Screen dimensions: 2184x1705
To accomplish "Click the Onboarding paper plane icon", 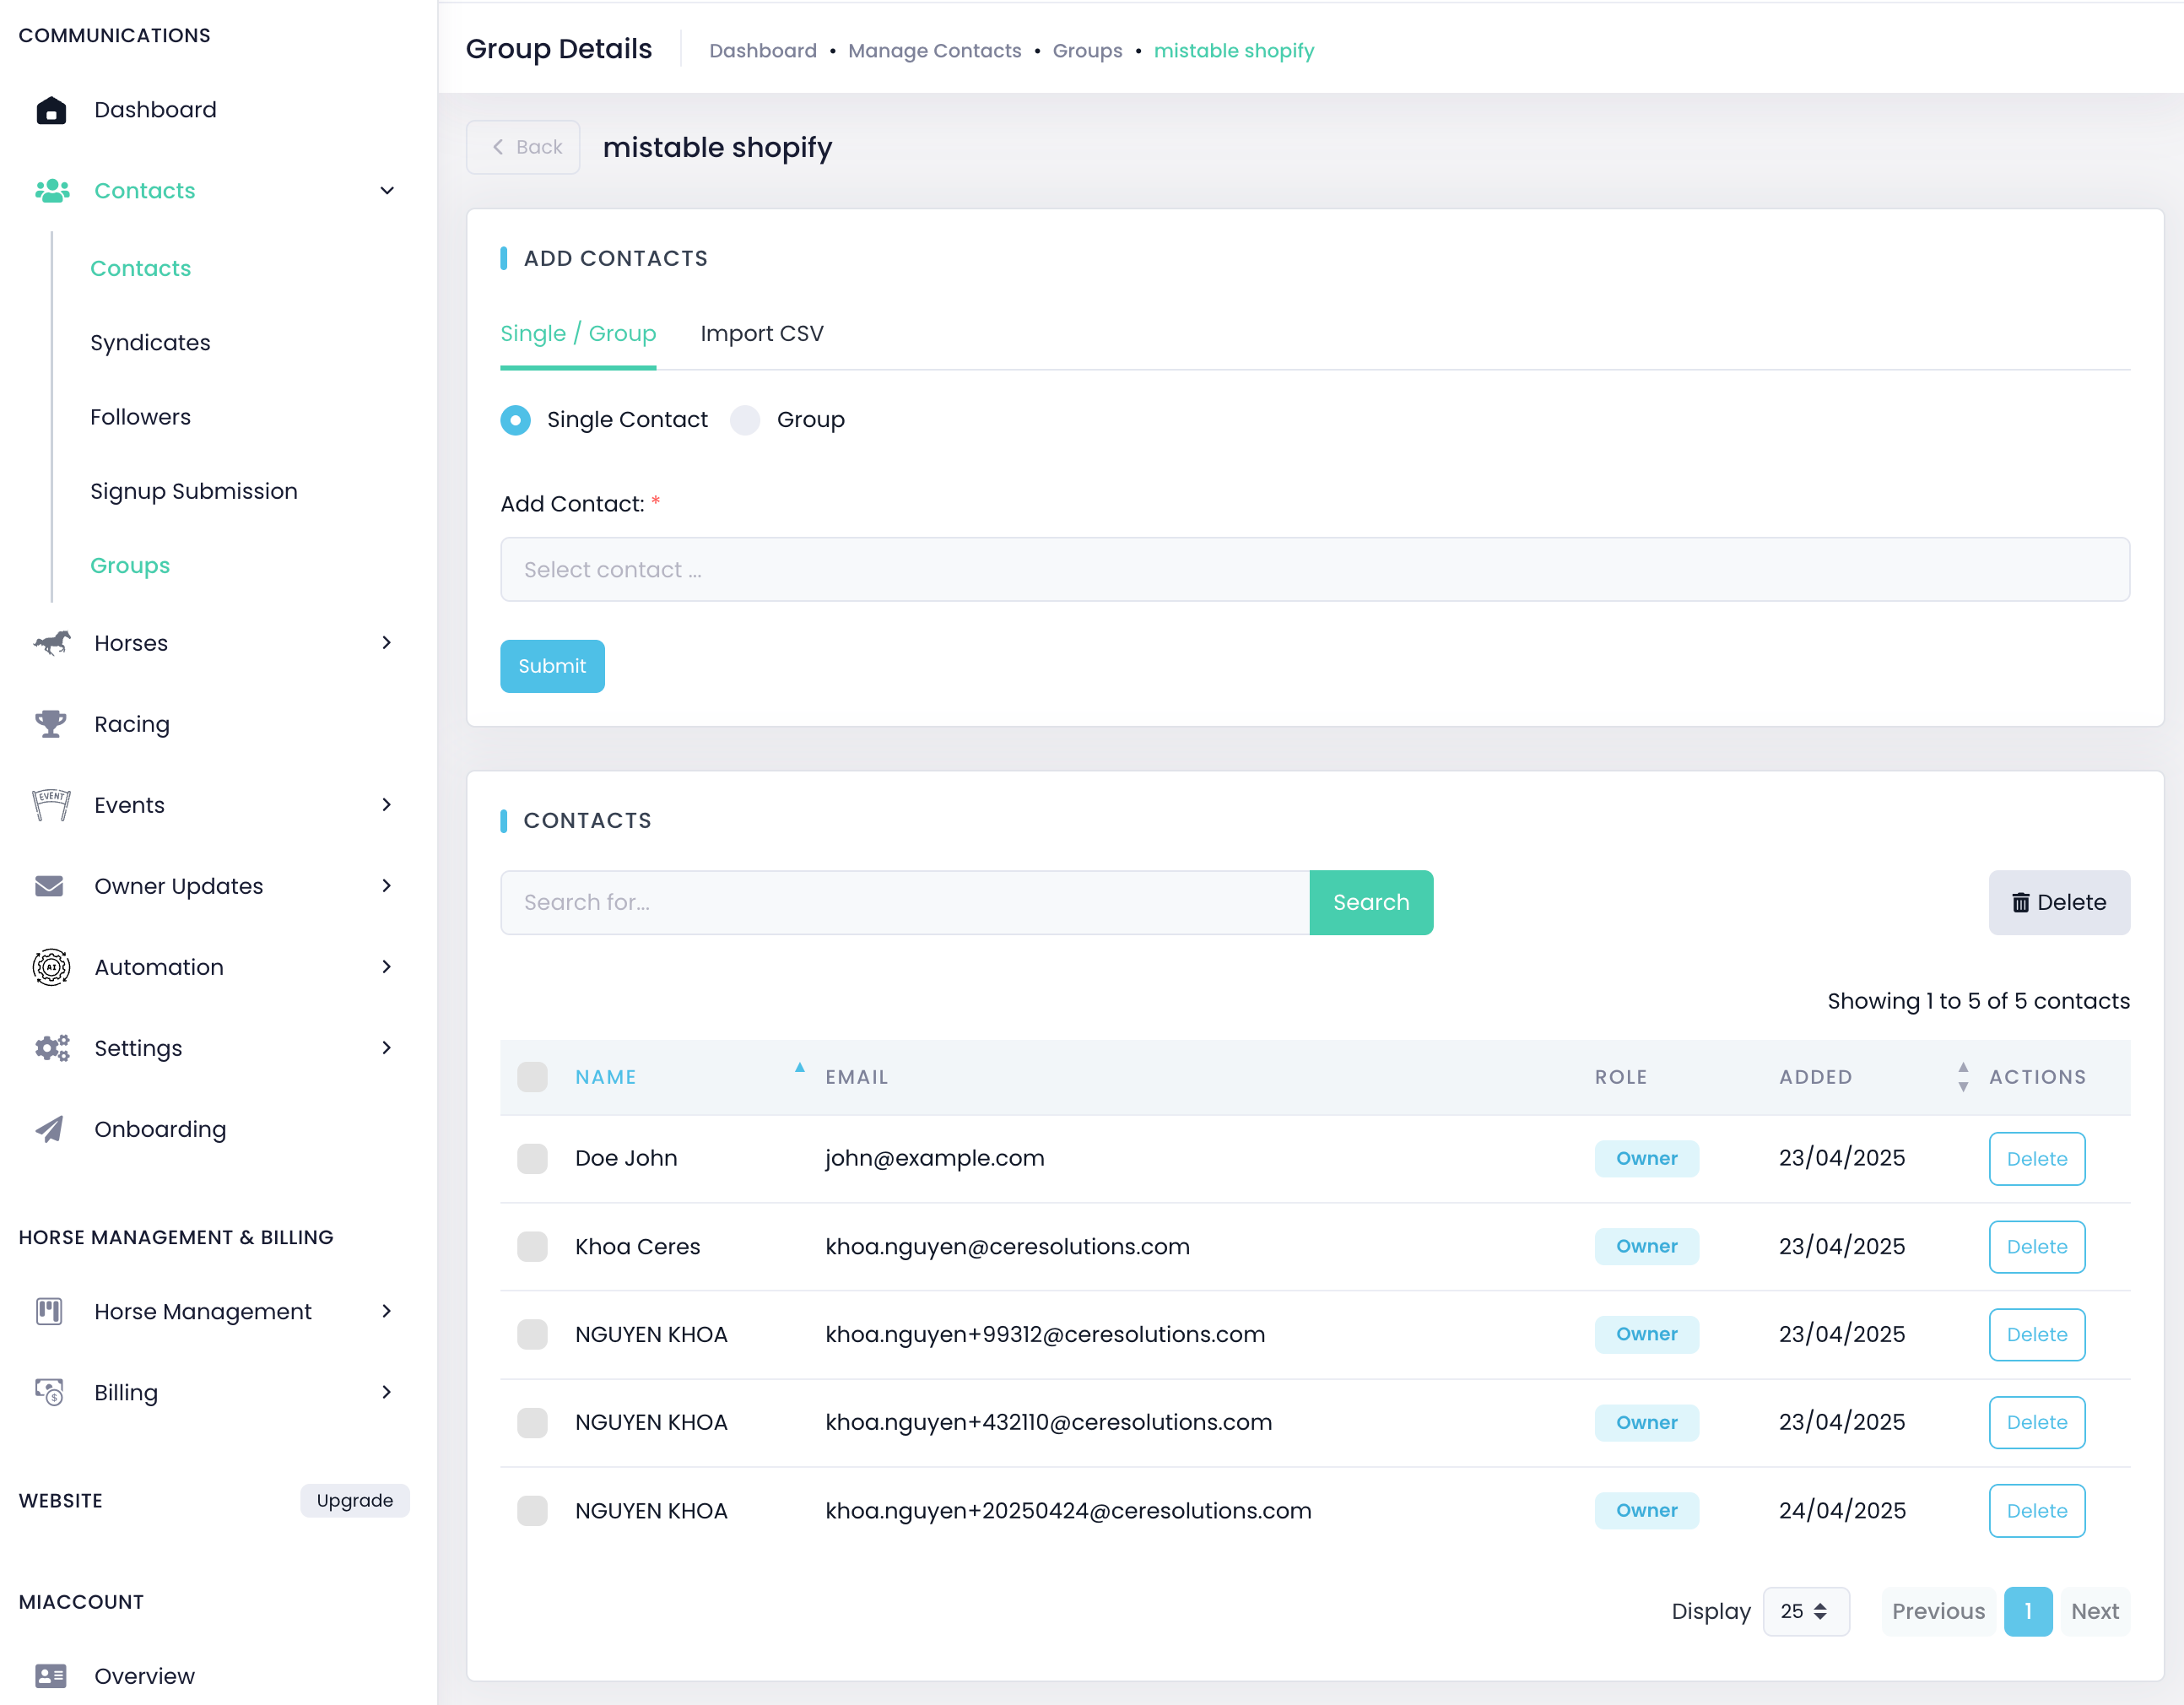I will pos(49,1129).
